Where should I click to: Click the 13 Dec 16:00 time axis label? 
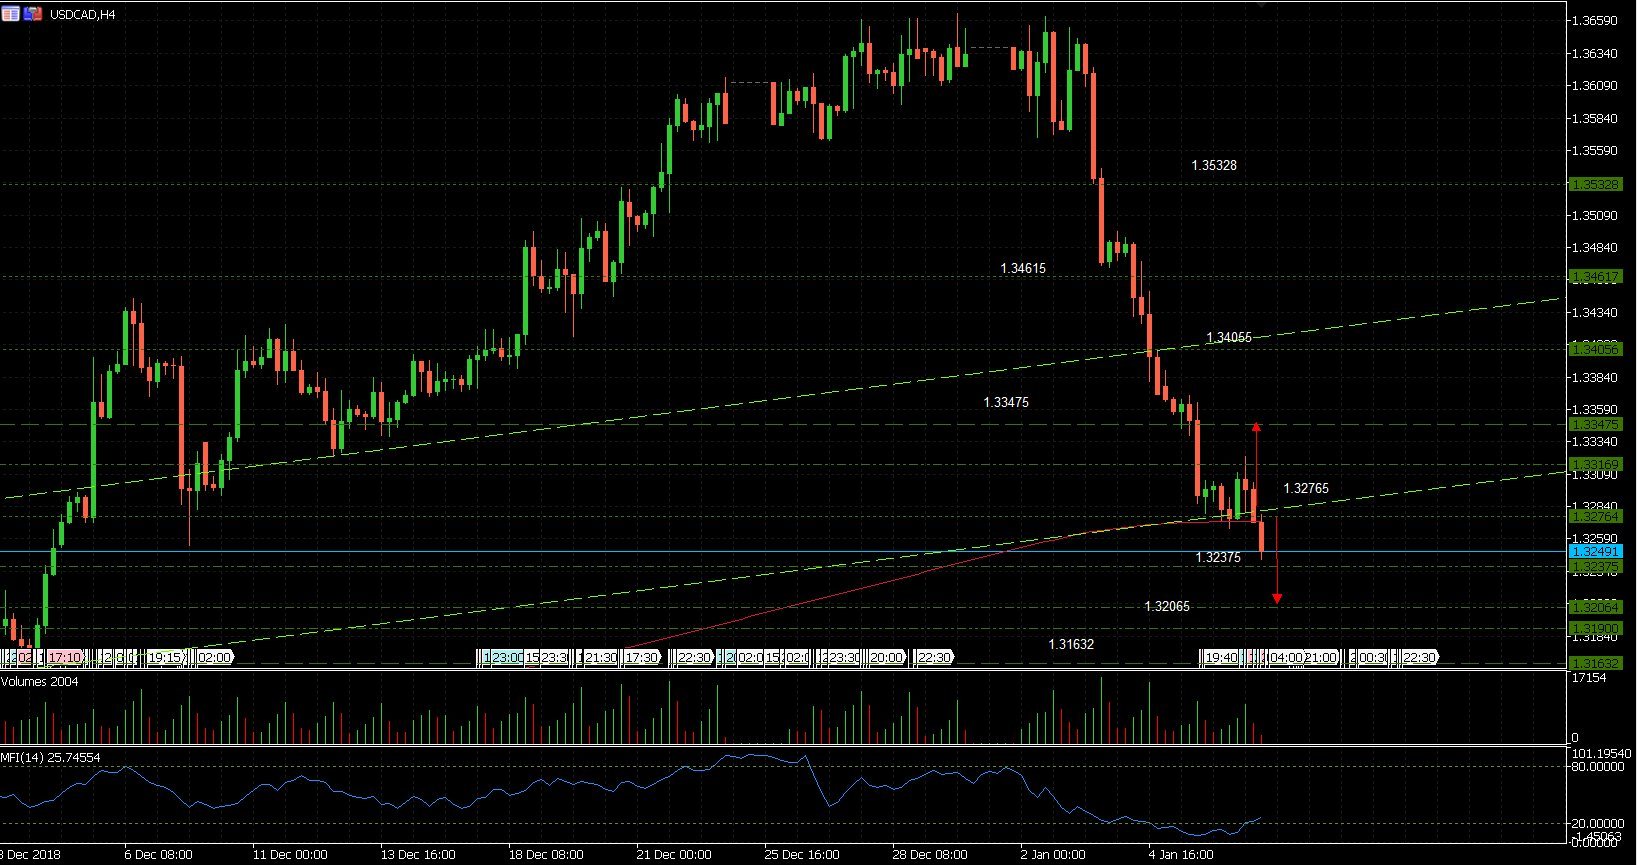tap(418, 854)
